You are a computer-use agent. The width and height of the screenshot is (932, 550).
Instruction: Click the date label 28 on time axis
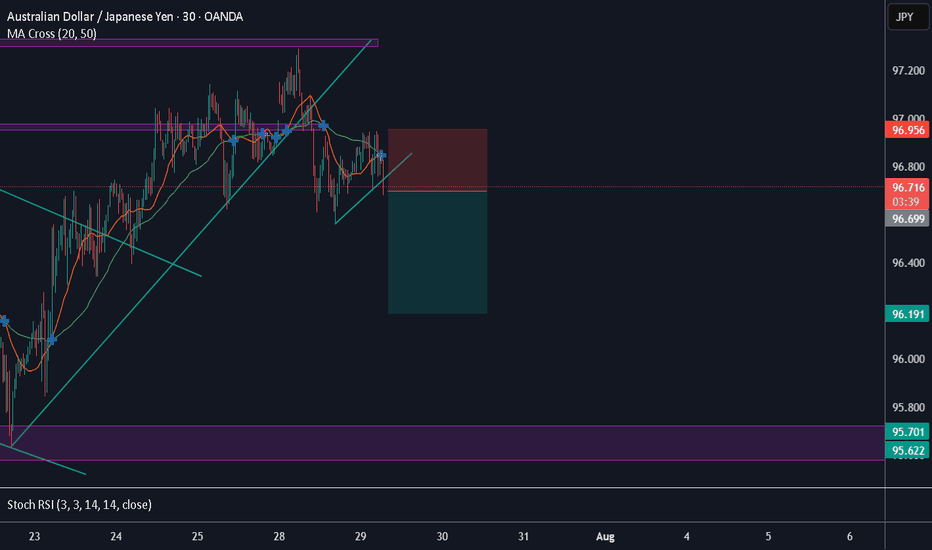pyautogui.click(x=279, y=536)
